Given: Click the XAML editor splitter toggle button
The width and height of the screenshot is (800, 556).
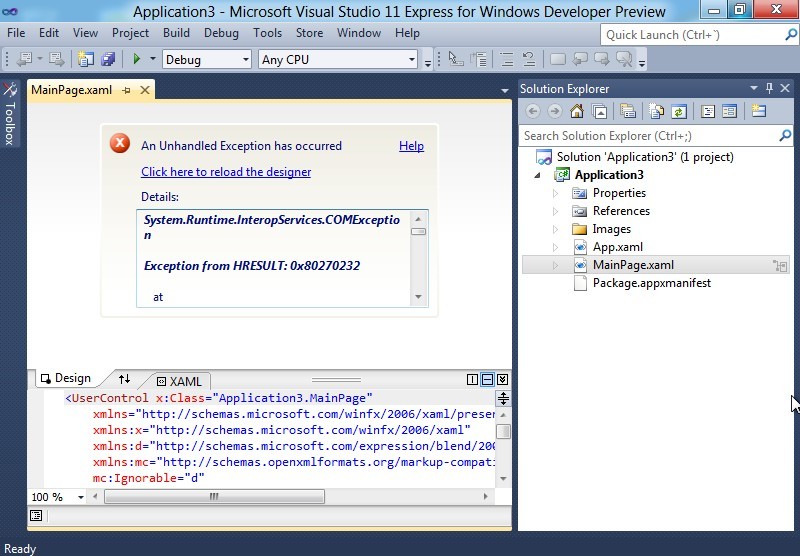Looking at the screenshot, I should pyautogui.click(x=503, y=398).
